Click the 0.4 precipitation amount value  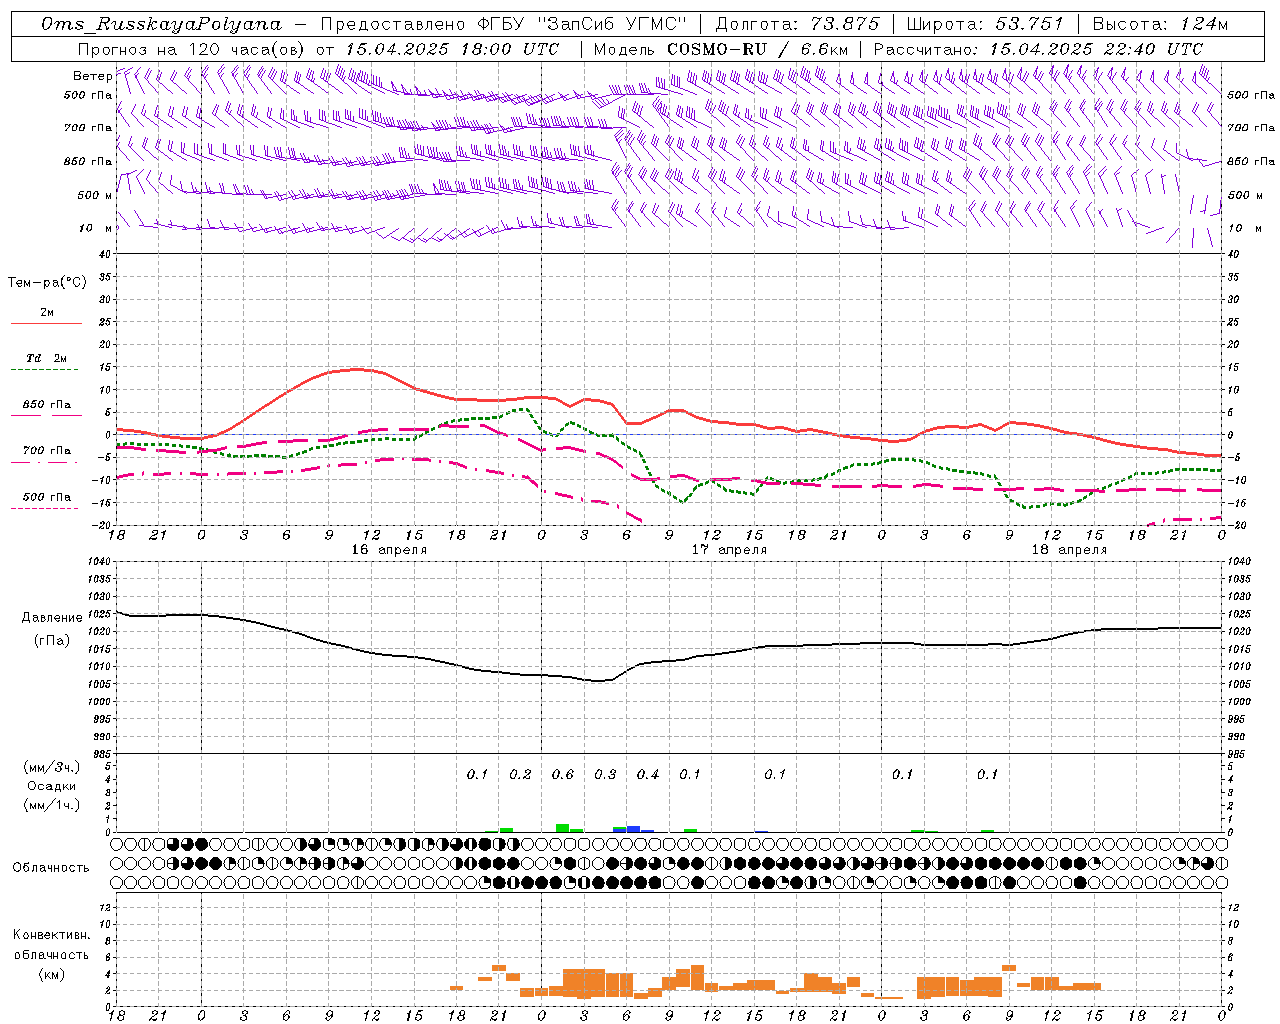pos(648,774)
